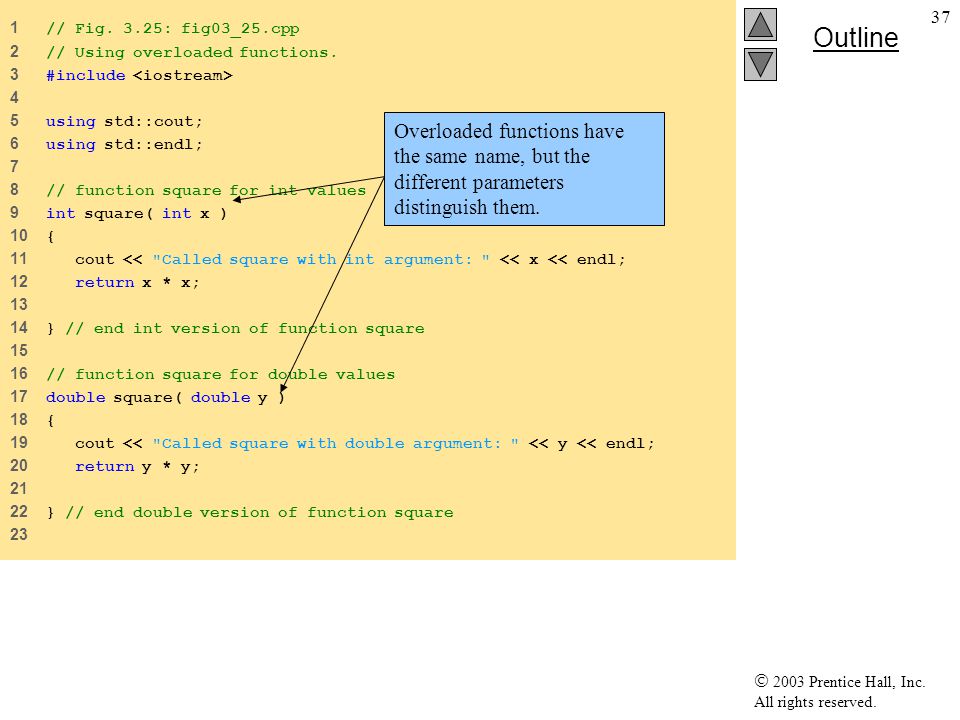Click the "int square( int x )" declaration

(137, 213)
